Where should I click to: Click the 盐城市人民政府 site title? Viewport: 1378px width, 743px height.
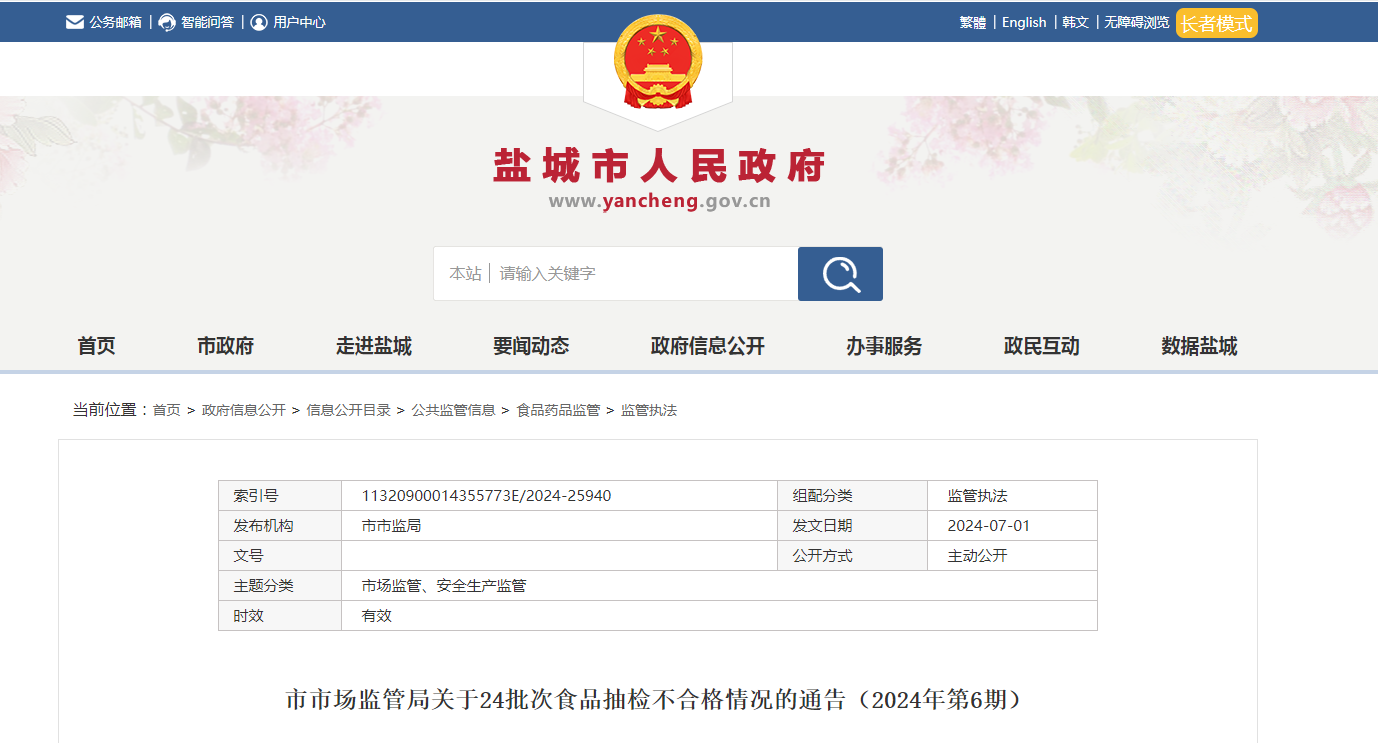tap(659, 166)
